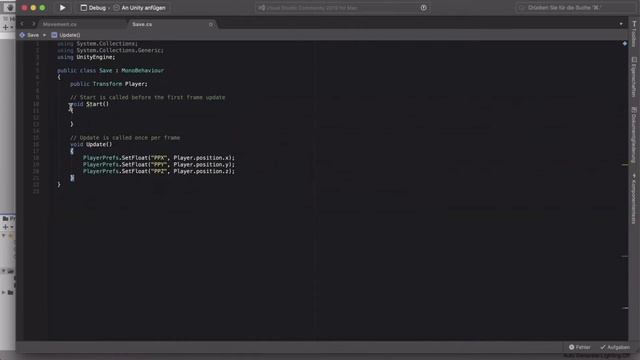This screenshot has height=360, width=640.
Task: Run the project with the play button
Action: pyautogui.click(x=62, y=7)
